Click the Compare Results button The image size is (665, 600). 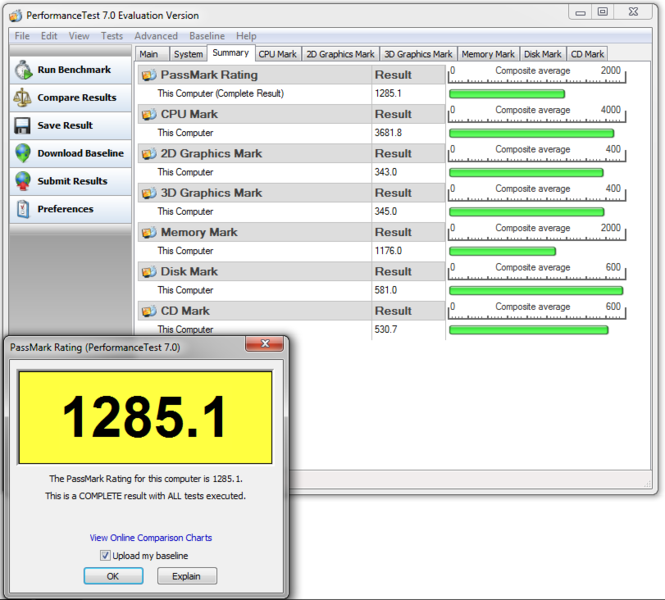click(x=70, y=98)
